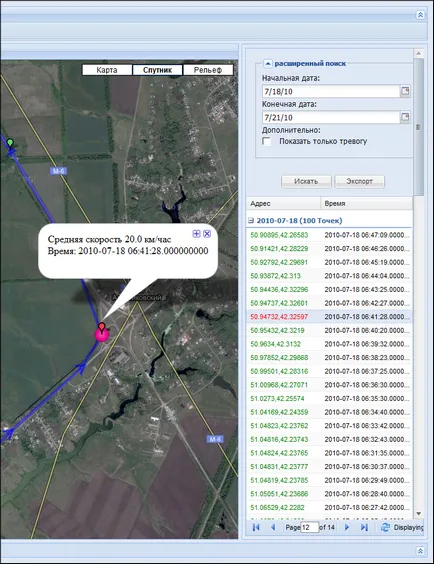Open the start date calendar picker
This screenshot has width=434, height=564.
pyautogui.click(x=405, y=91)
